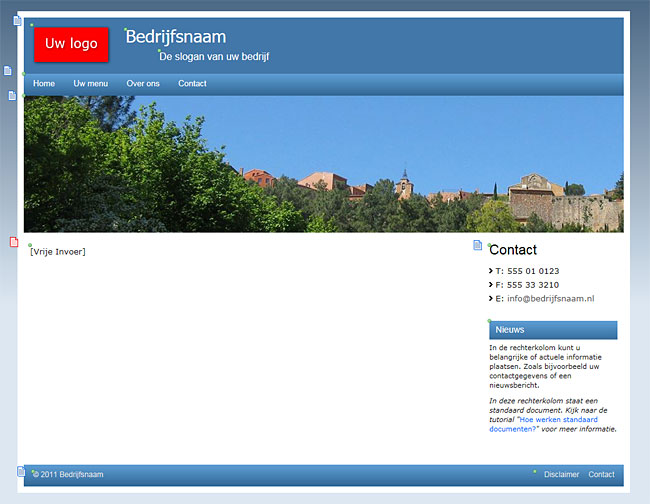The width and height of the screenshot is (650, 504).
Task: Click the document icon beside the footer copyright
Action: pos(21,471)
